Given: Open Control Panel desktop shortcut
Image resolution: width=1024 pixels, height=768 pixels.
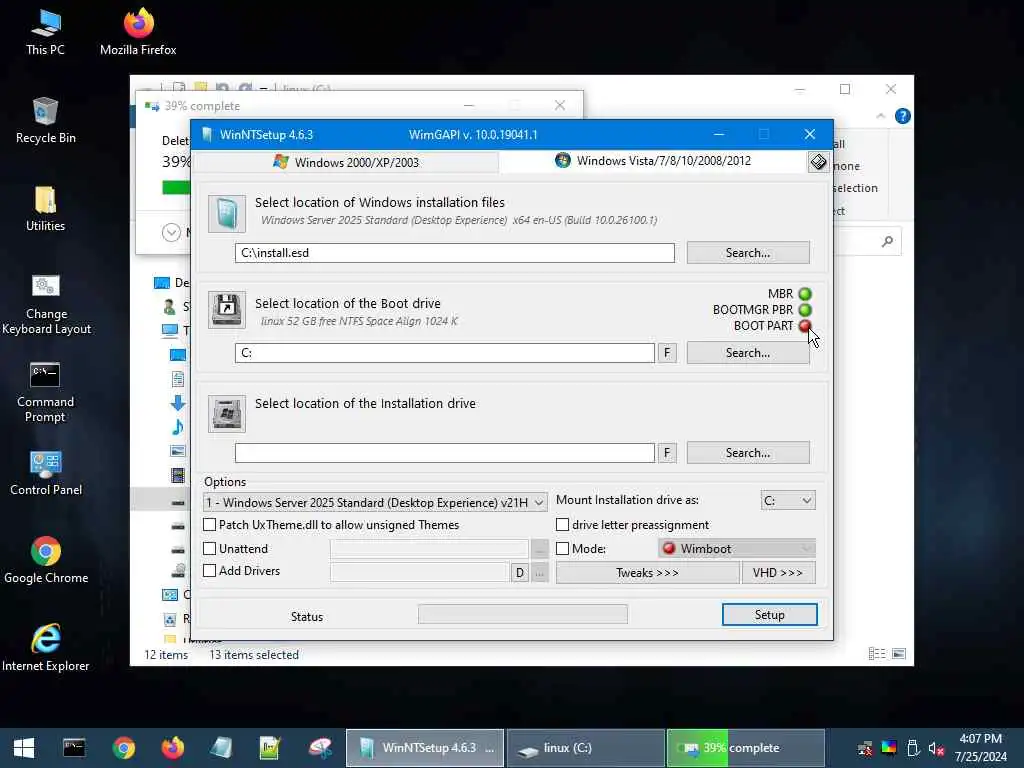Looking at the screenshot, I should click(x=46, y=473).
